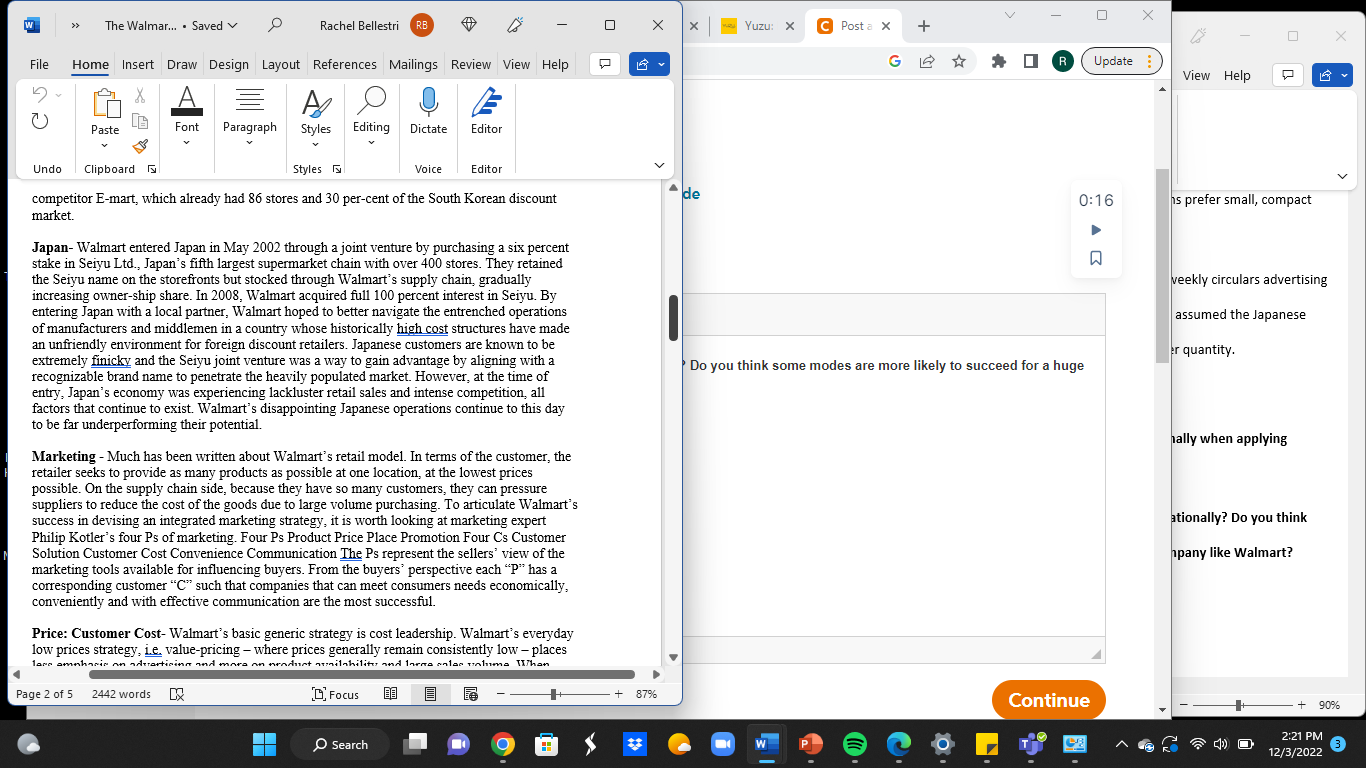
Task: Click the Spotify icon in taskbar
Action: pos(854,744)
